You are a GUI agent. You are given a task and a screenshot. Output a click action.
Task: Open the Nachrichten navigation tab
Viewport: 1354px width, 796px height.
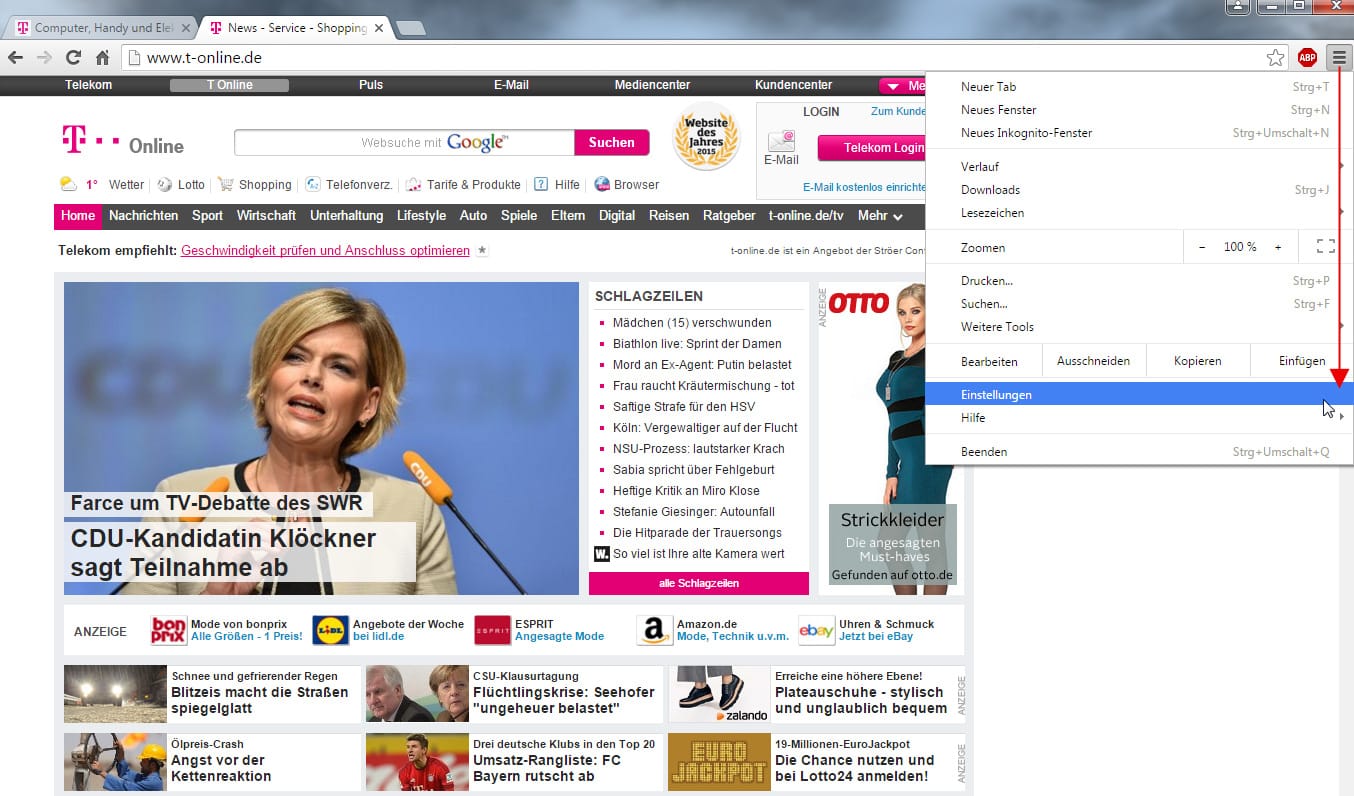point(144,216)
